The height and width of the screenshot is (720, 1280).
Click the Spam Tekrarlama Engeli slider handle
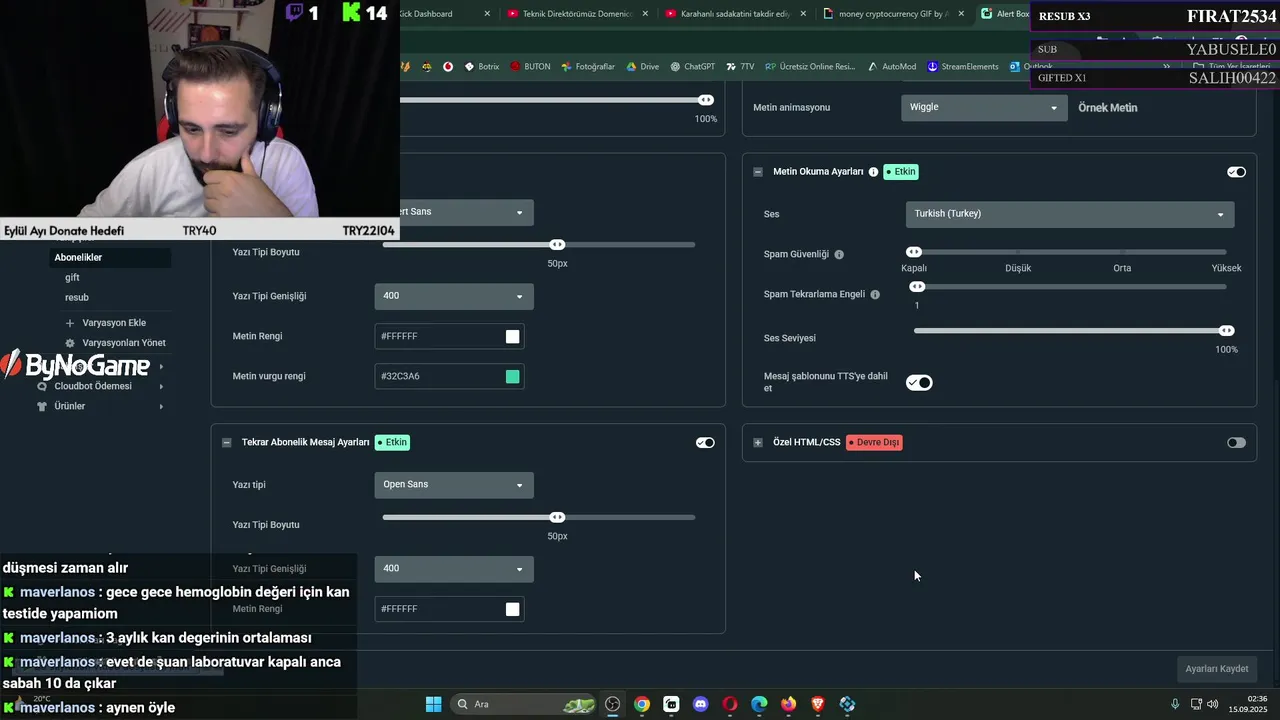(917, 287)
